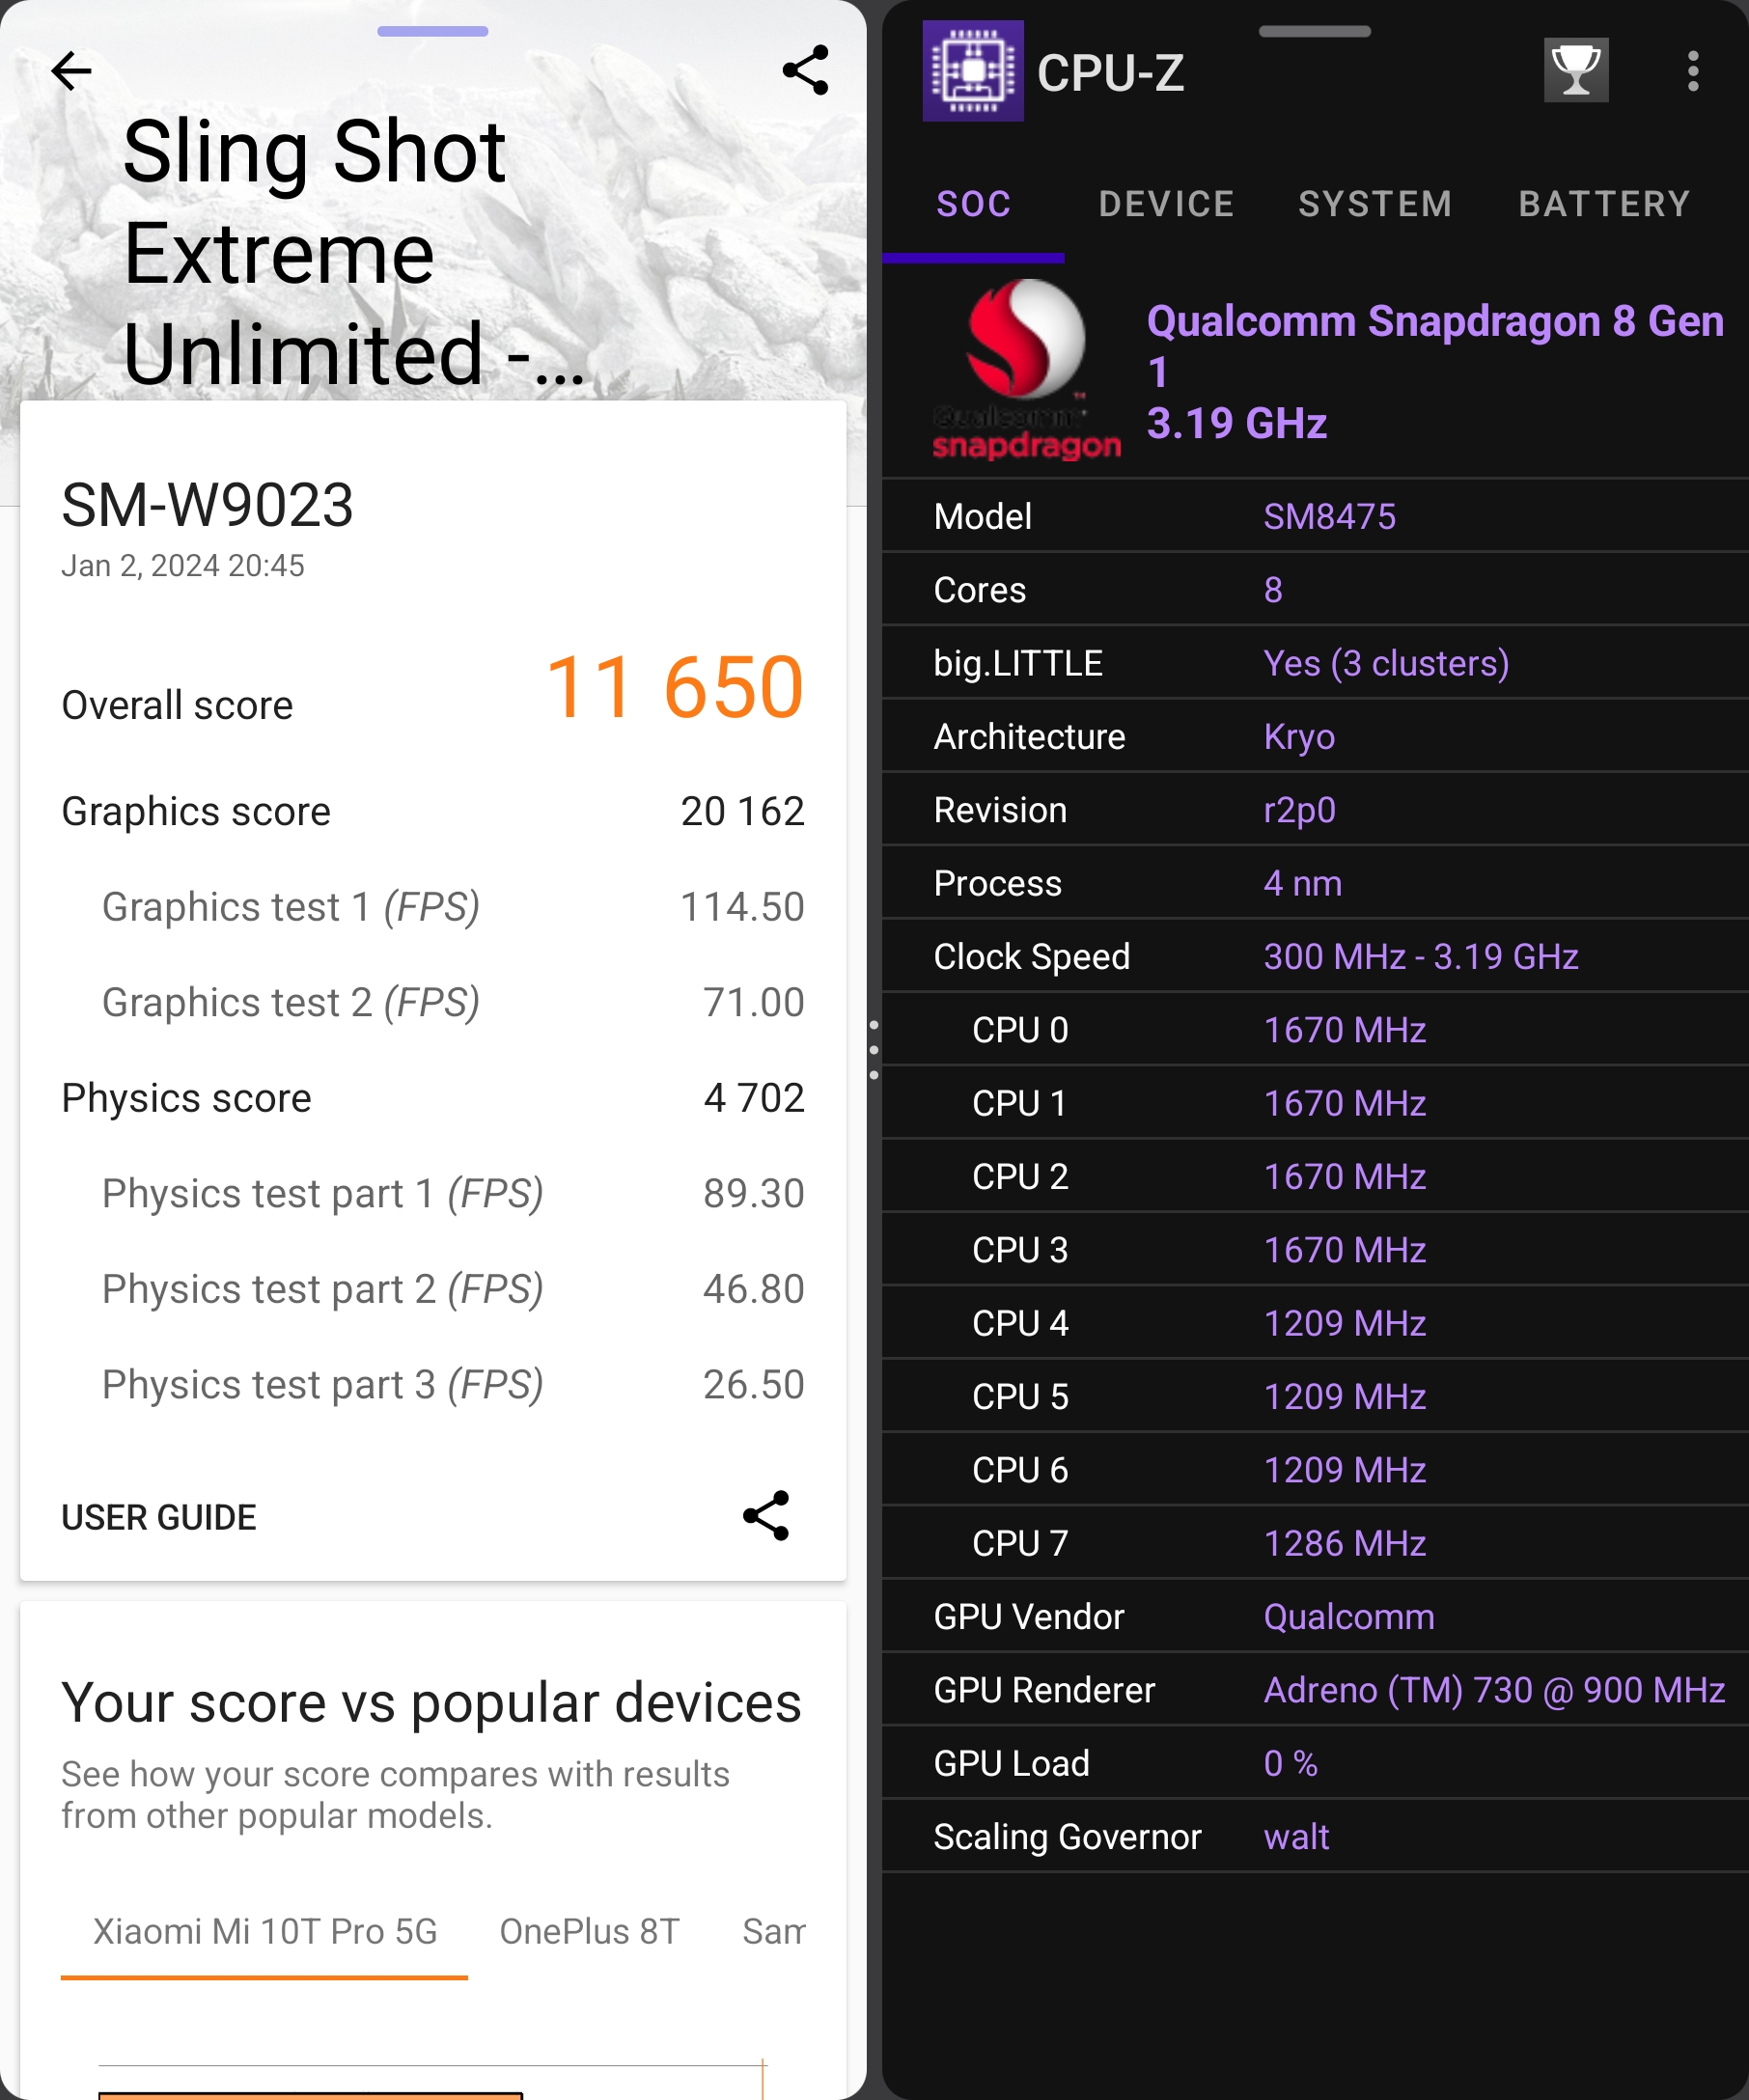Tap the CPU 7 value 1286 MHz
This screenshot has width=1749, height=2100.
1344,1543
